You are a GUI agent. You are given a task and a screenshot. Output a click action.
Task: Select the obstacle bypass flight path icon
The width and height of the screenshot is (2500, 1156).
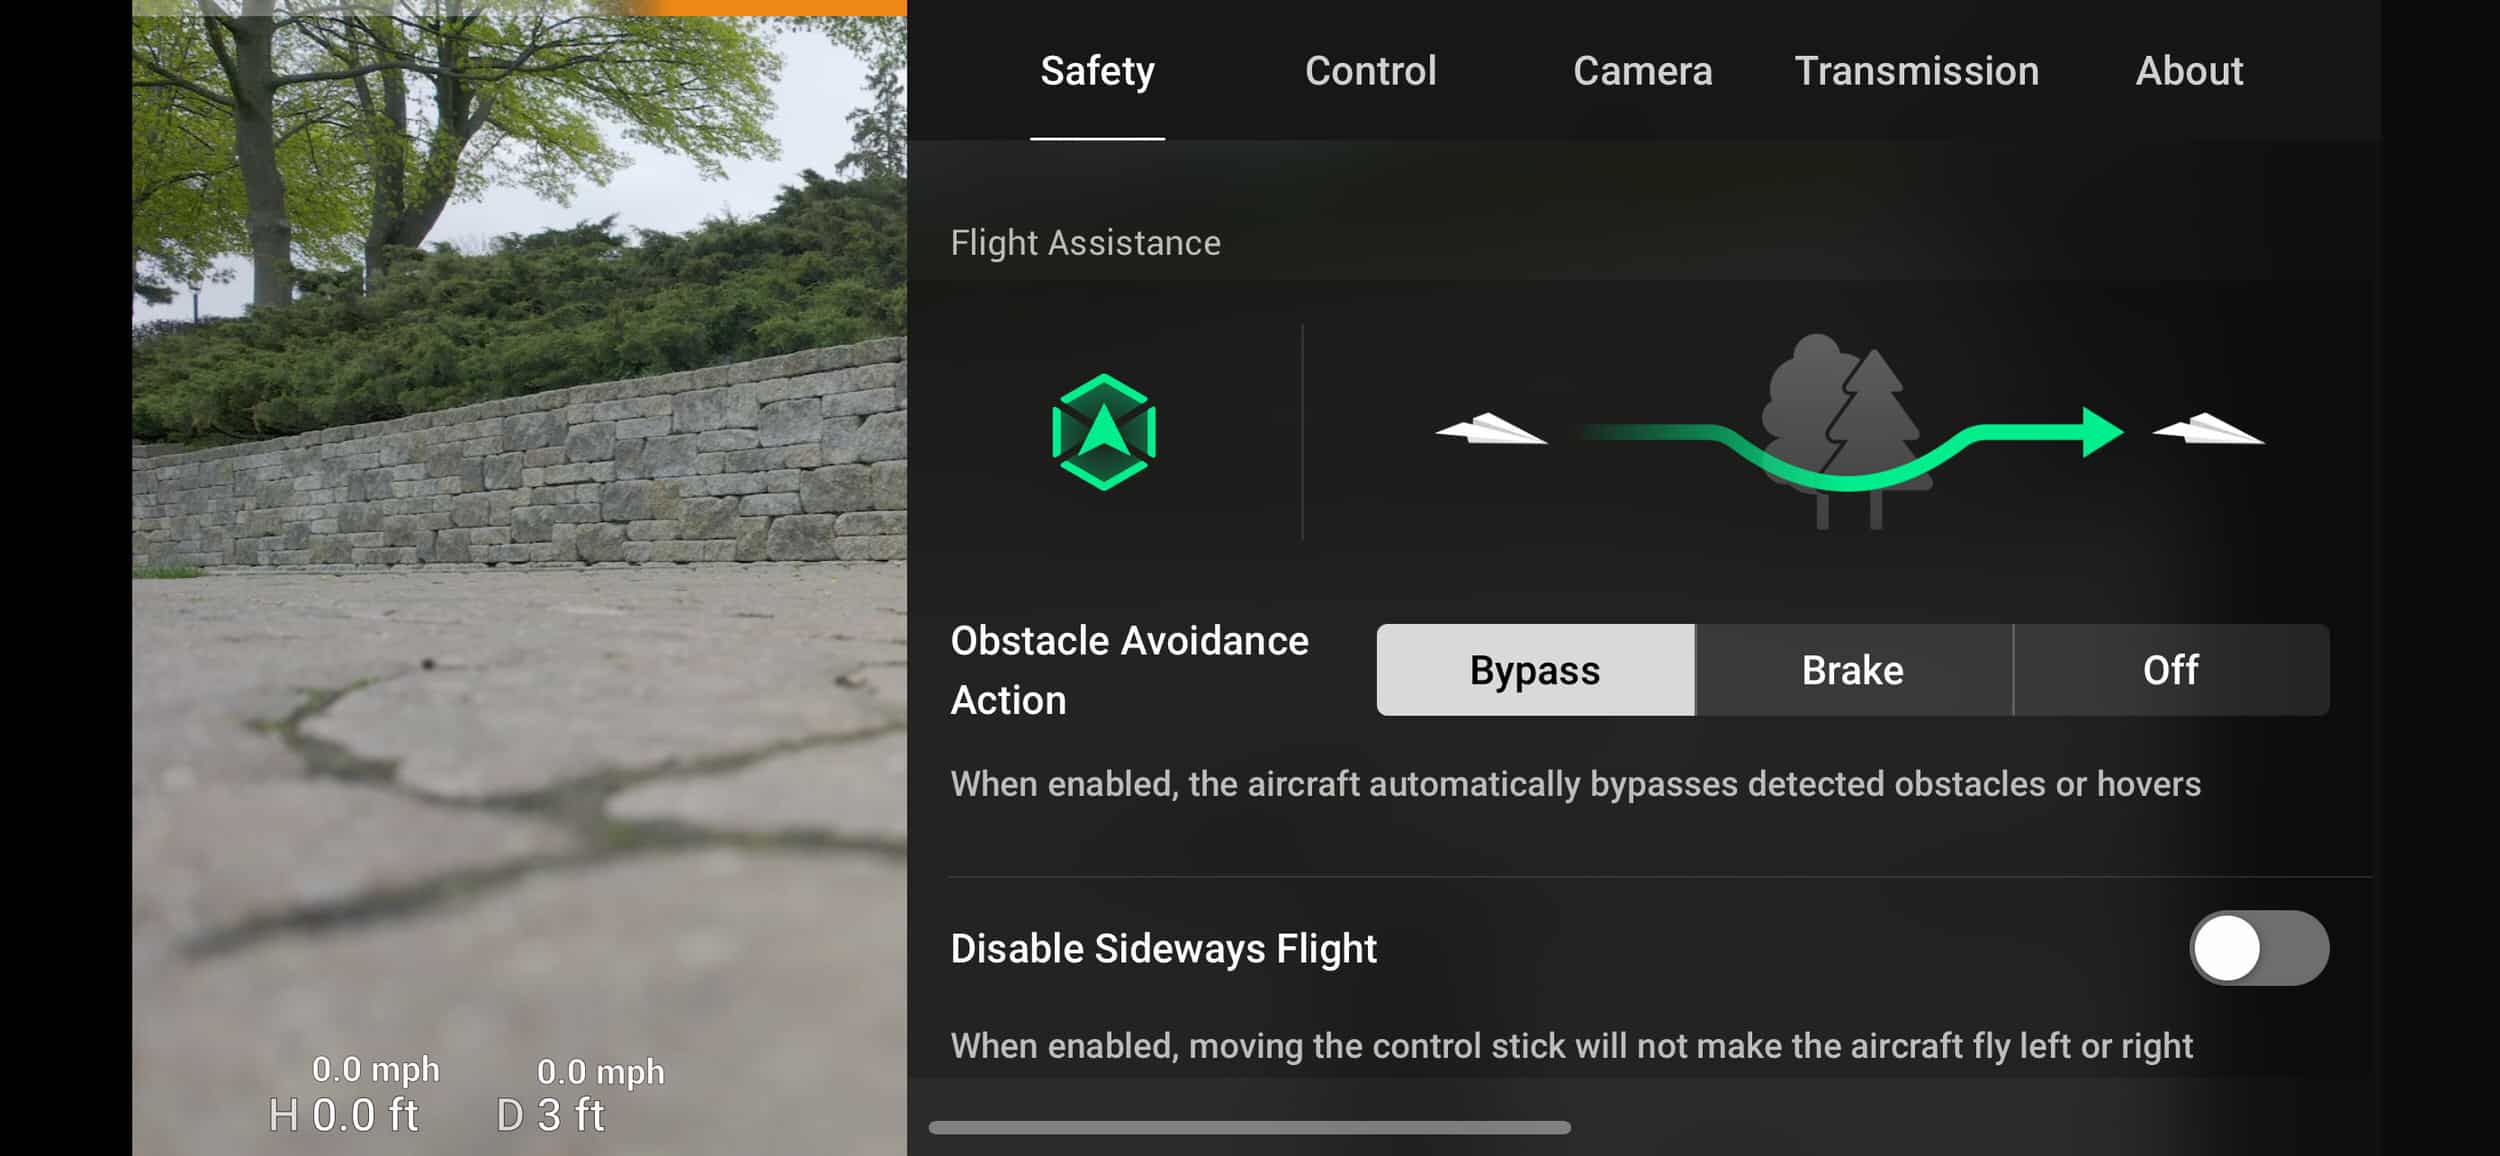click(1835, 431)
